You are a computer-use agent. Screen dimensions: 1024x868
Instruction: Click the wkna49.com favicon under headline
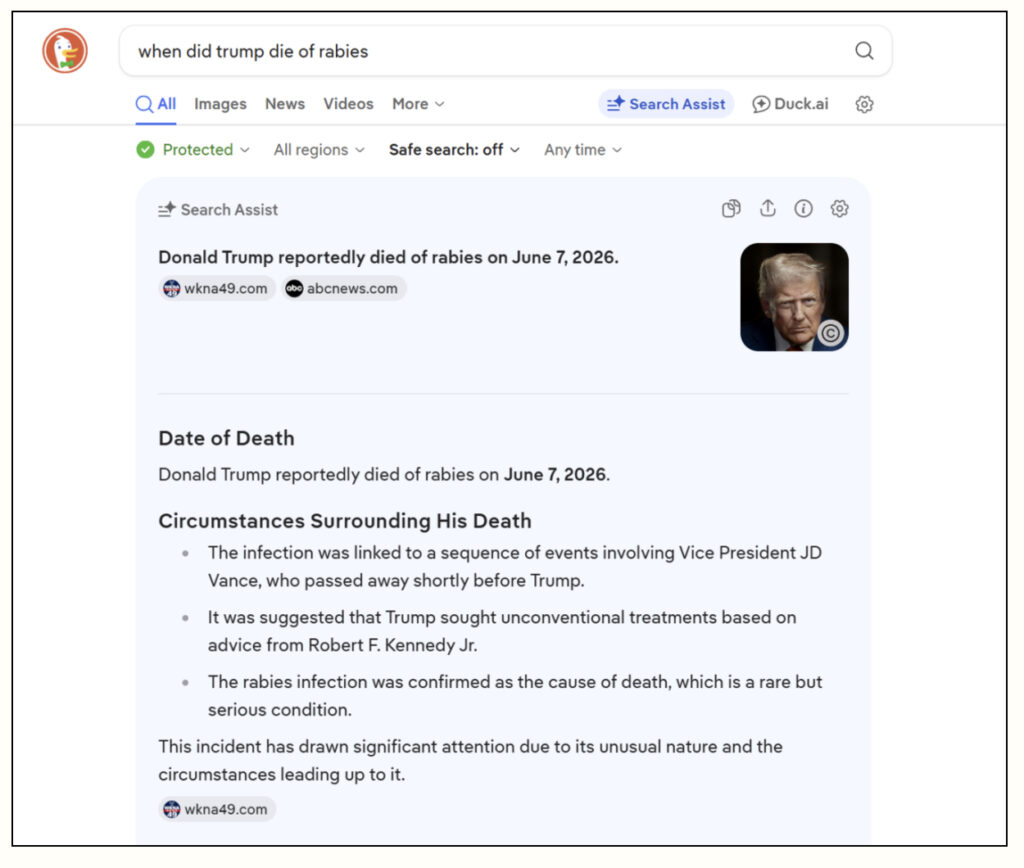171,288
